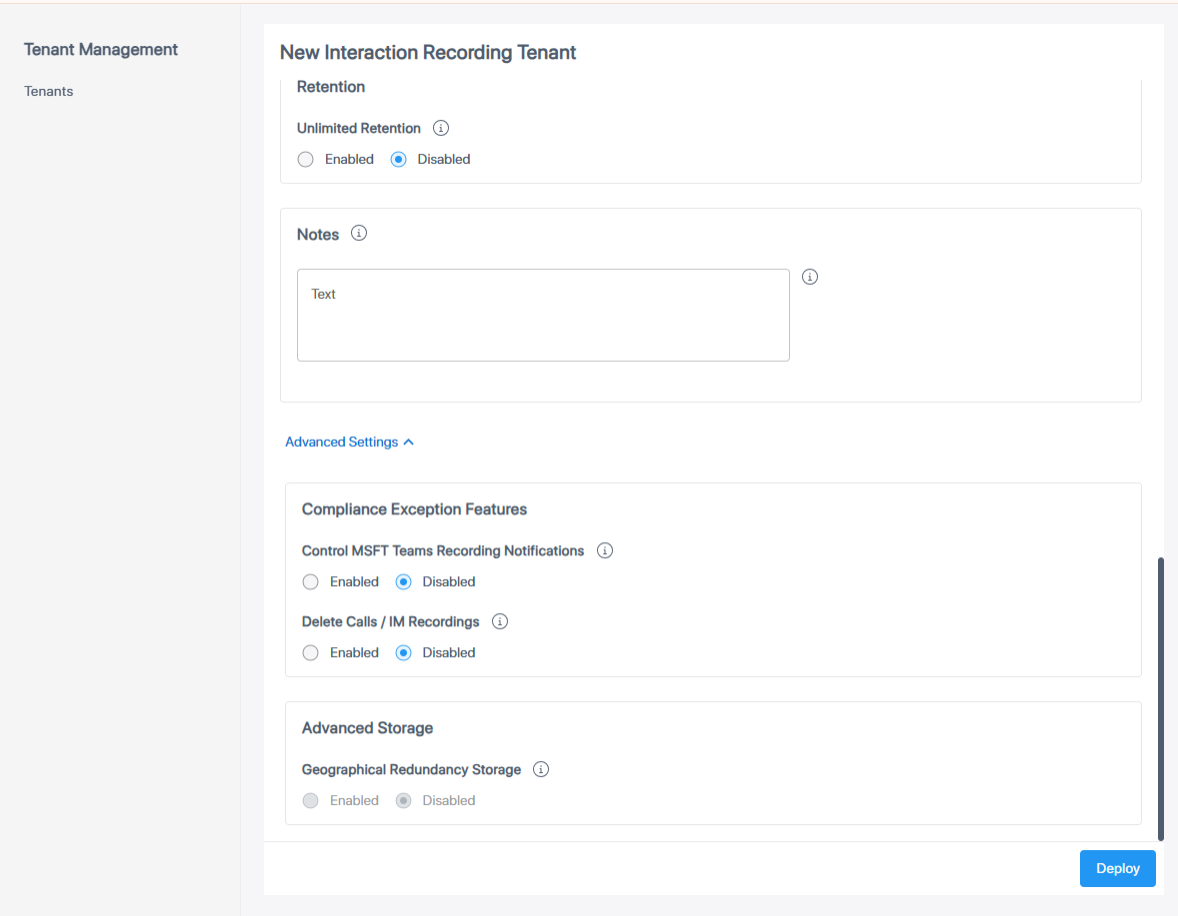Click inside the Notes text area
Viewport: 1178px width, 916px height.
pos(543,315)
